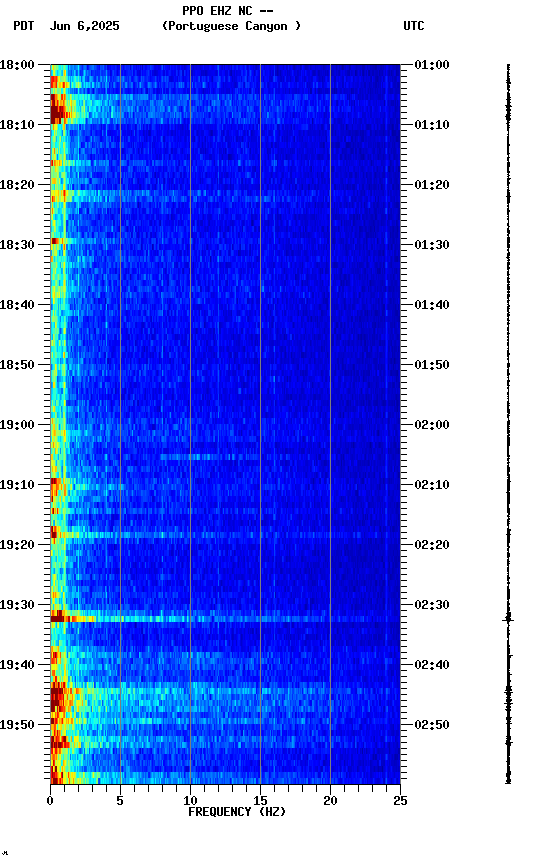Screen dimensions: 552x864
Task: Select the UTC timezone label
Action: click(414, 26)
